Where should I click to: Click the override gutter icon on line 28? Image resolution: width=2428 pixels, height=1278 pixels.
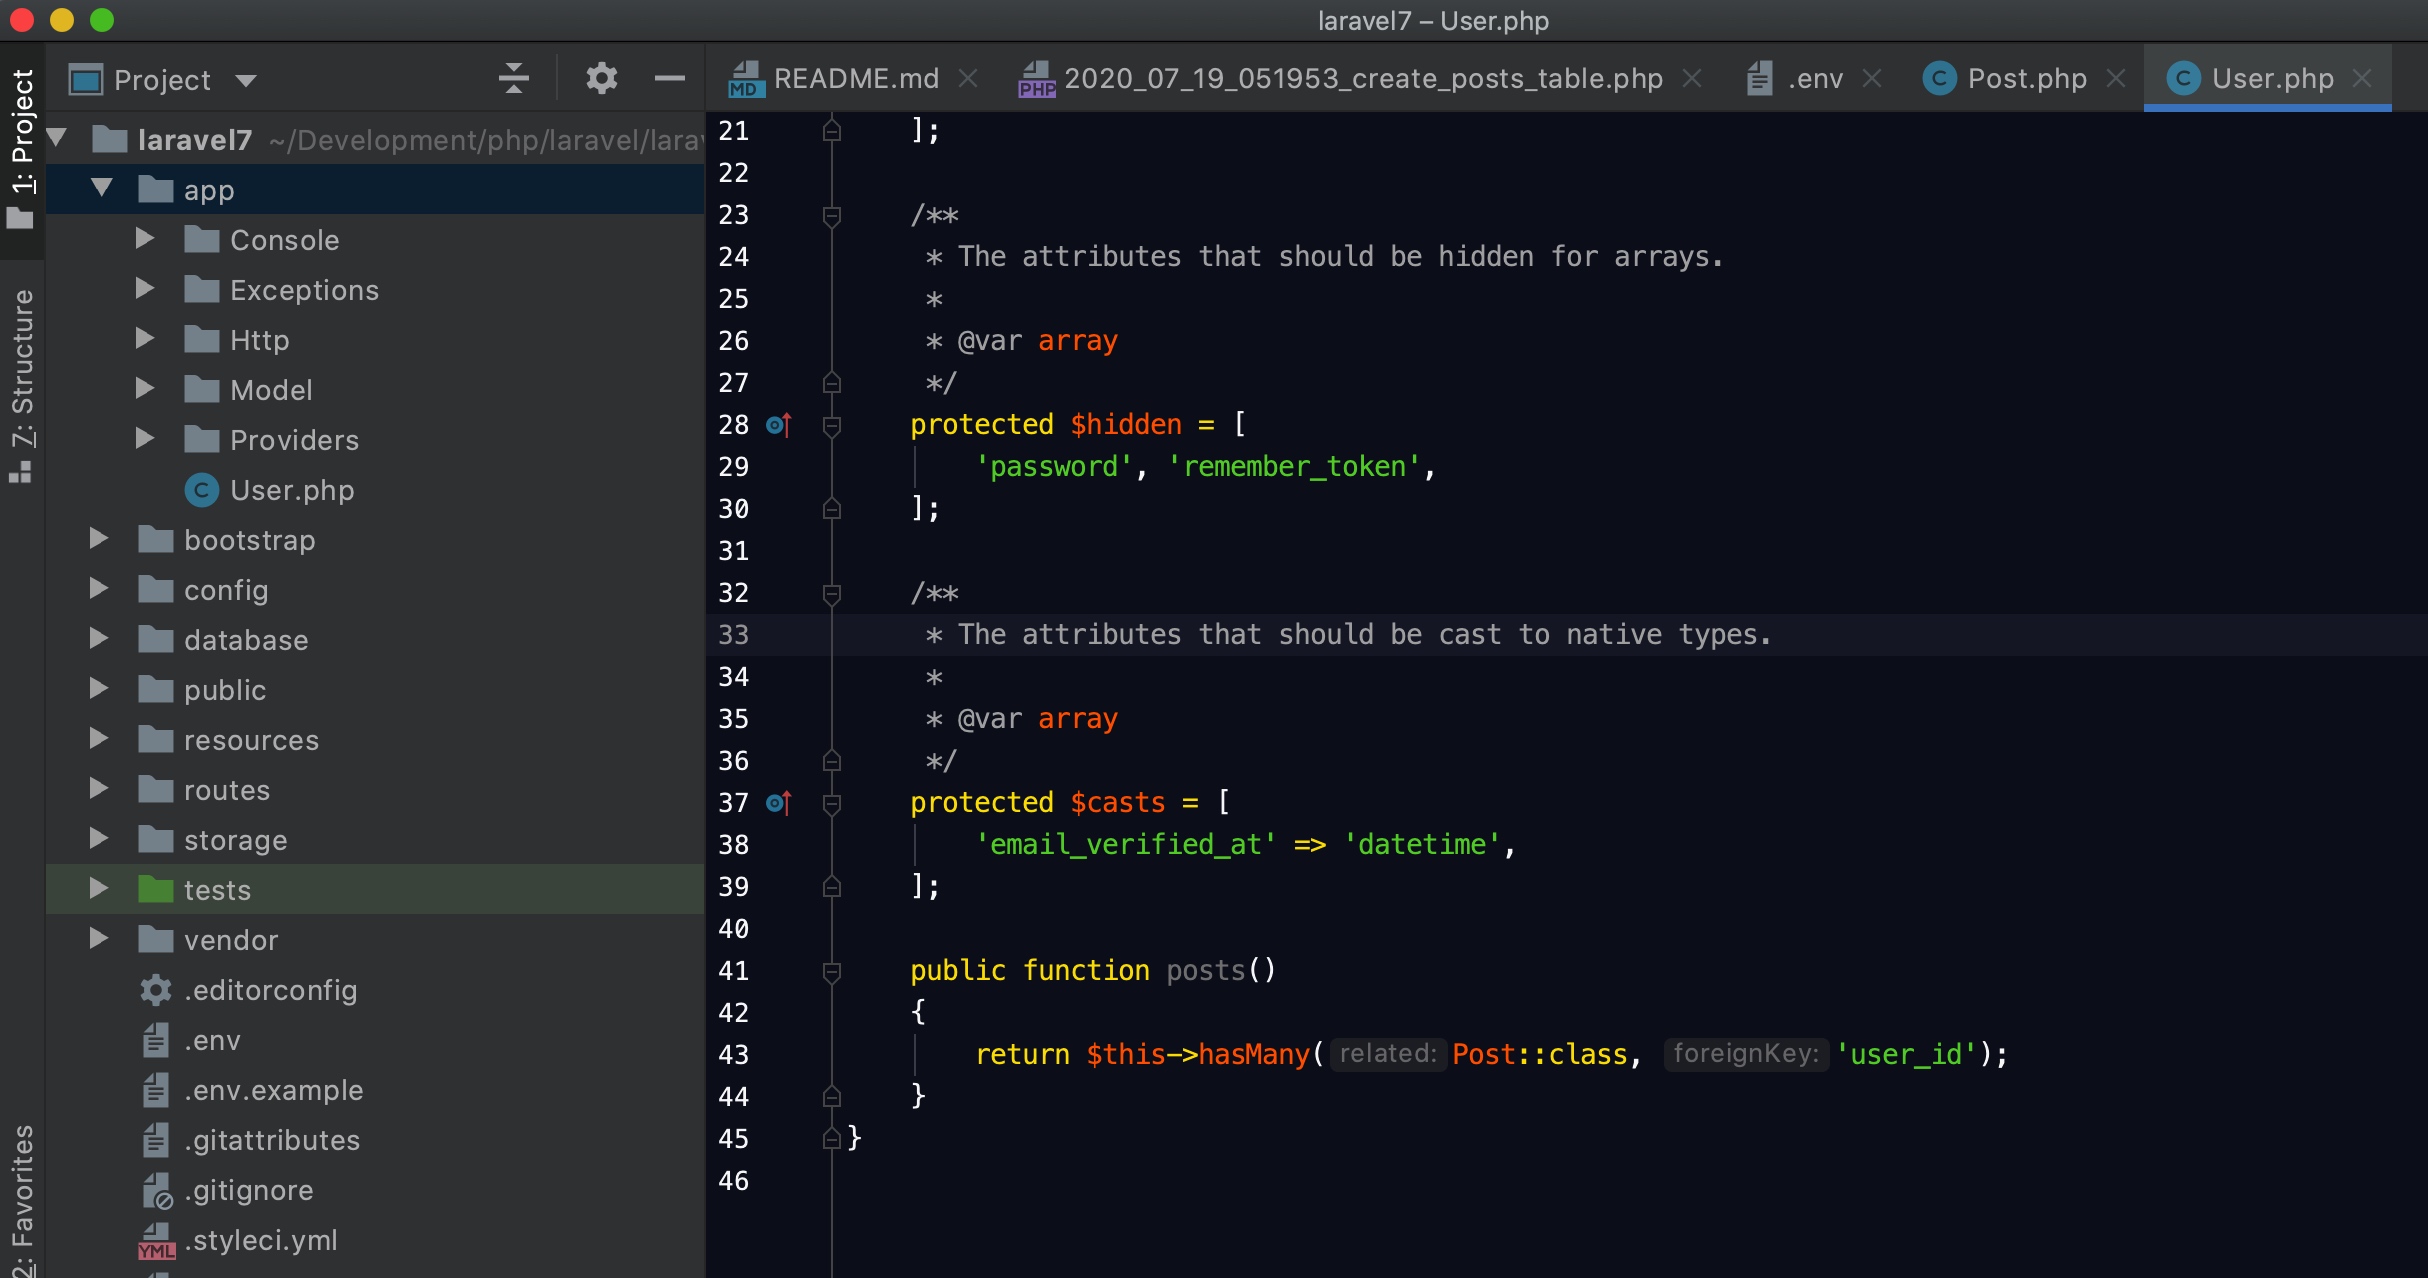point(778,425)
